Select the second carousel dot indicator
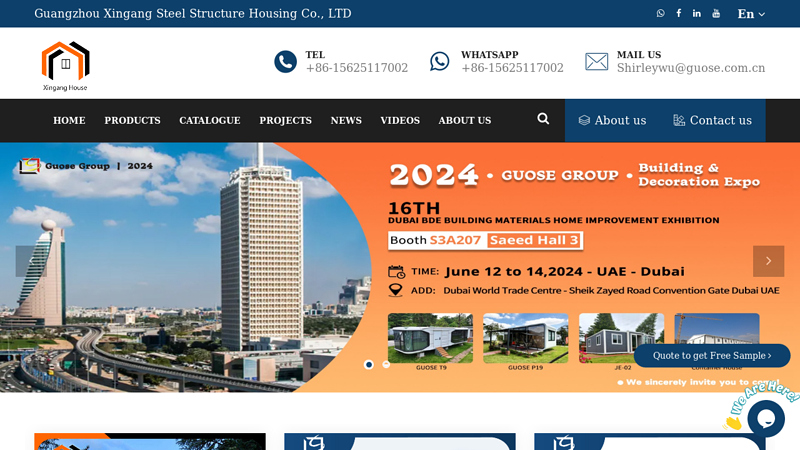 [x=386, y=364]
